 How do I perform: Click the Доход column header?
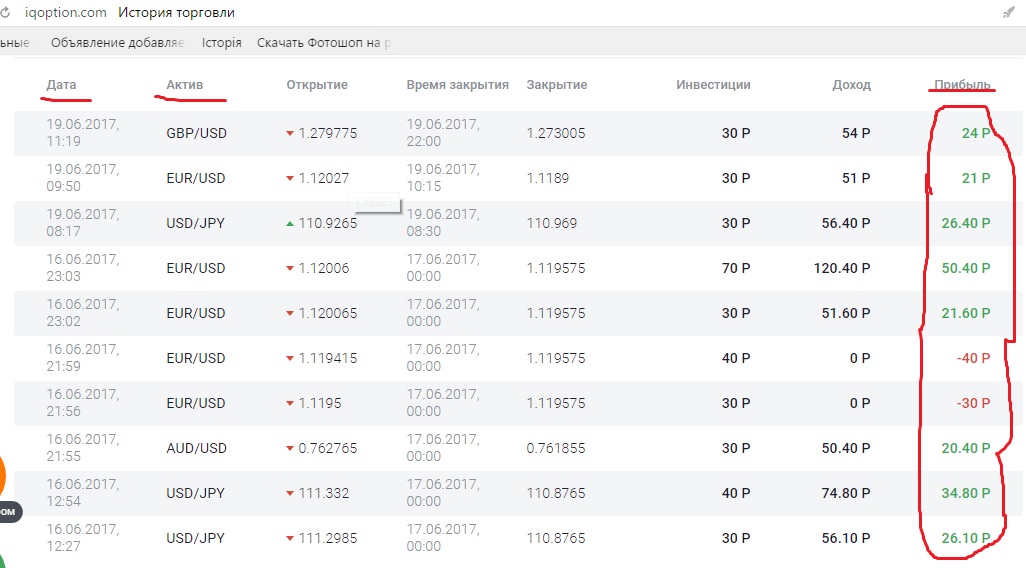(851, 84)
